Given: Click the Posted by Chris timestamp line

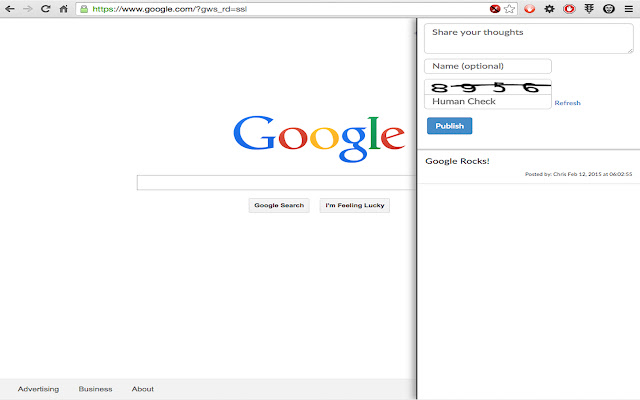Looking at the screenshot, I should tap(578, 174).
